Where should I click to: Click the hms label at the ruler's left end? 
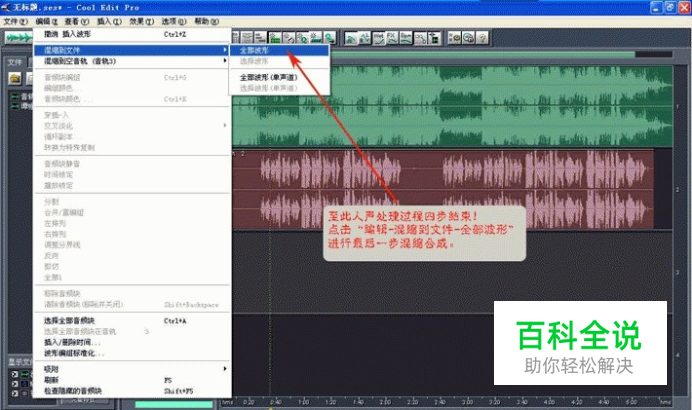(x=227, y=402)
